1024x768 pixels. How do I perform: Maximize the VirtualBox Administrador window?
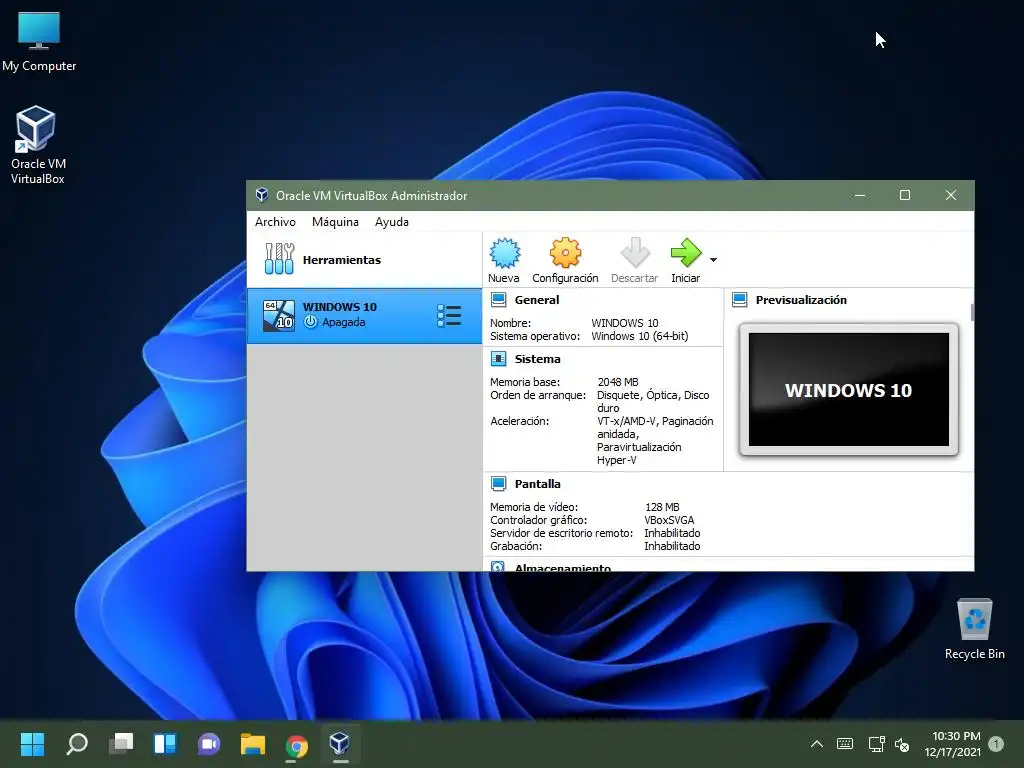[904, 195]
